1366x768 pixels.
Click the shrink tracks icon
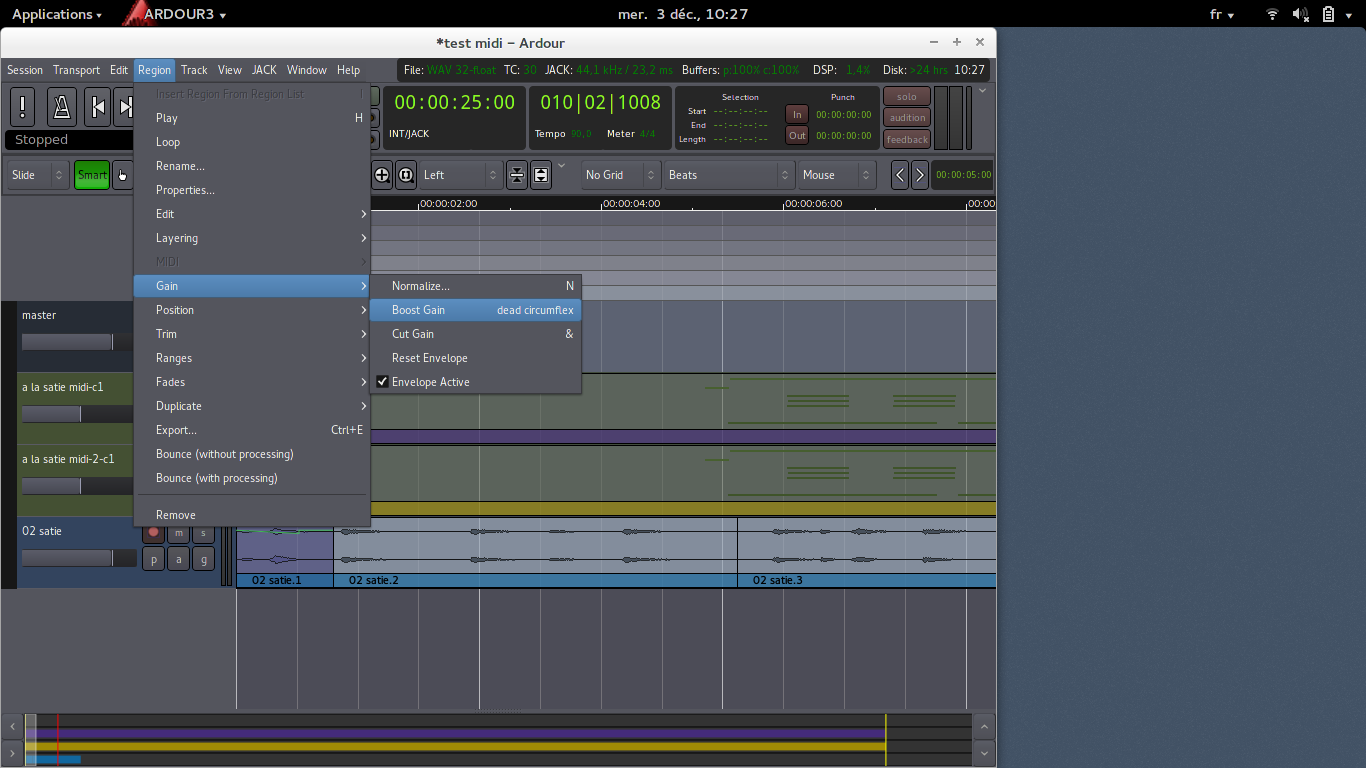516,175
